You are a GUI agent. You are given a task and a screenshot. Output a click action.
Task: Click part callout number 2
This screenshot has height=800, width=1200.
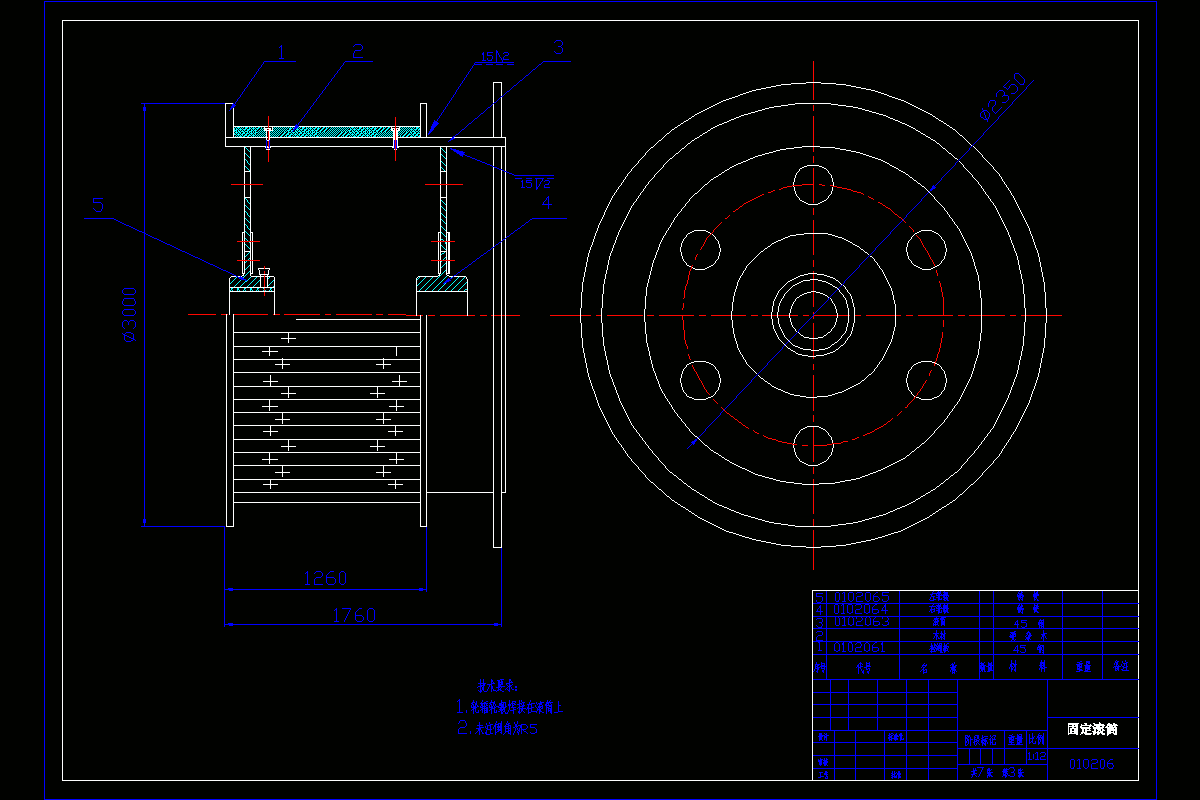[357, 50]
